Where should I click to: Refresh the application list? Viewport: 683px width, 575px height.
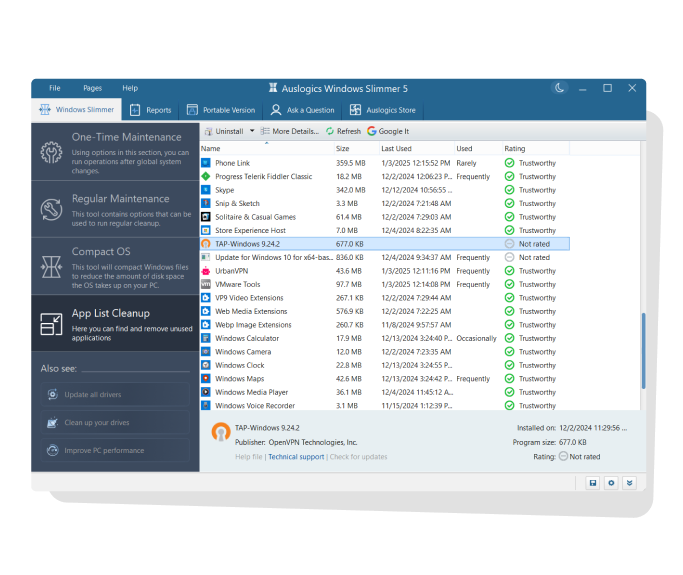(x=343, y=131)
